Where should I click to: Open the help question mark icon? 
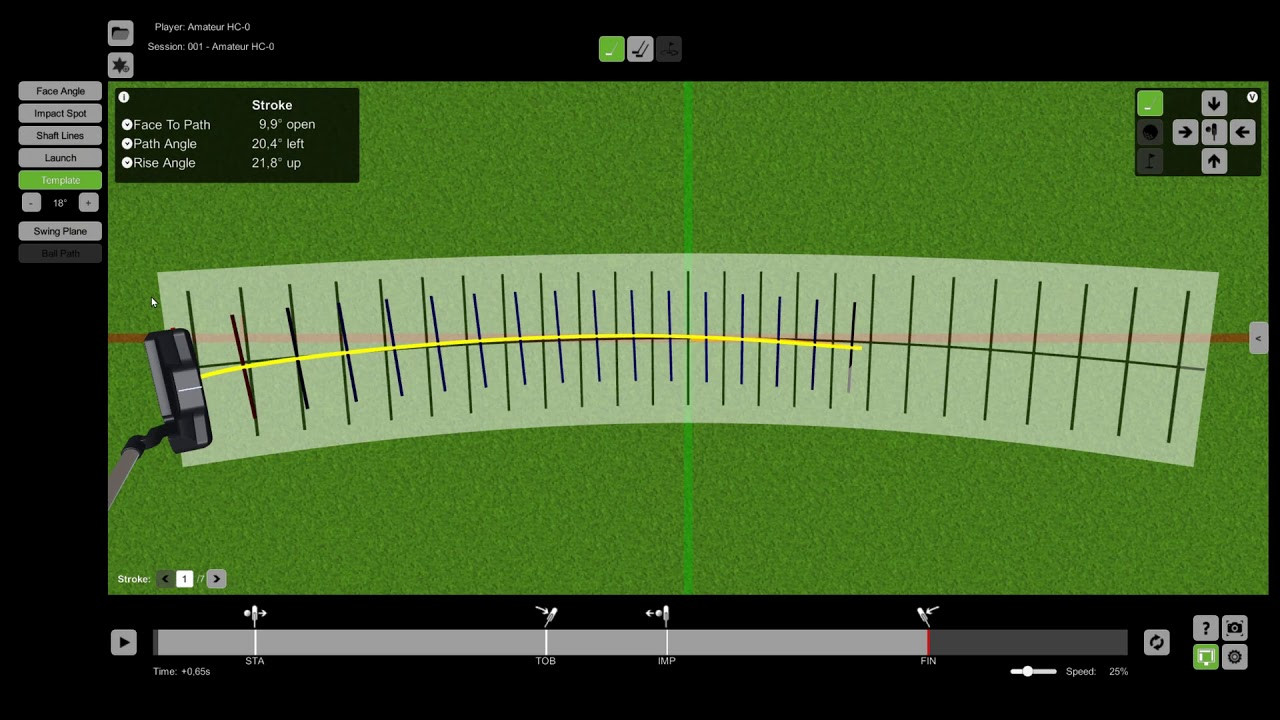pos(1206,628)
